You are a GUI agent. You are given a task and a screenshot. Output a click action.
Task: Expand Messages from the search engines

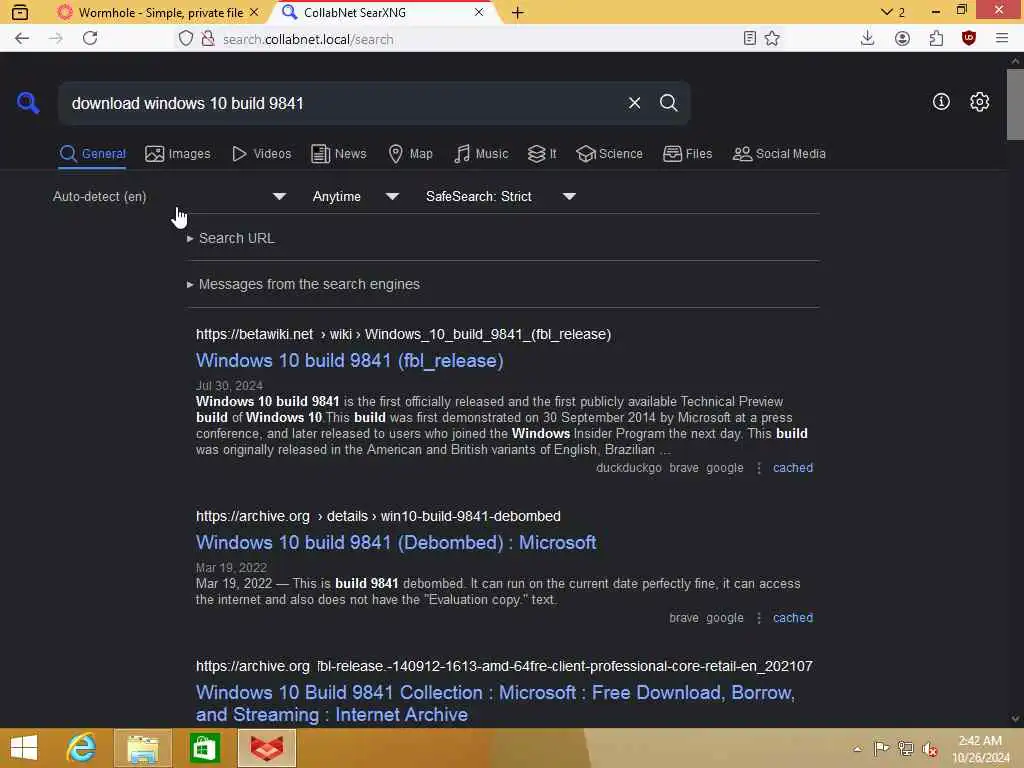[x=303, y=284]
